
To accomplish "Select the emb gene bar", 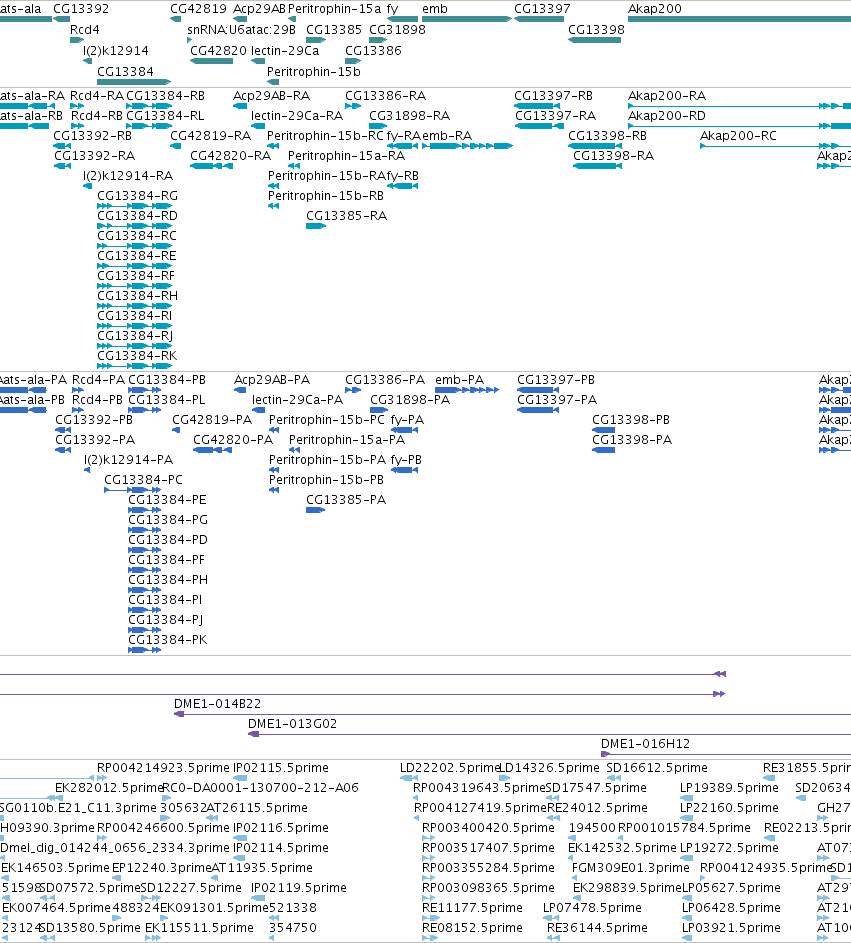I will [467, 19].
